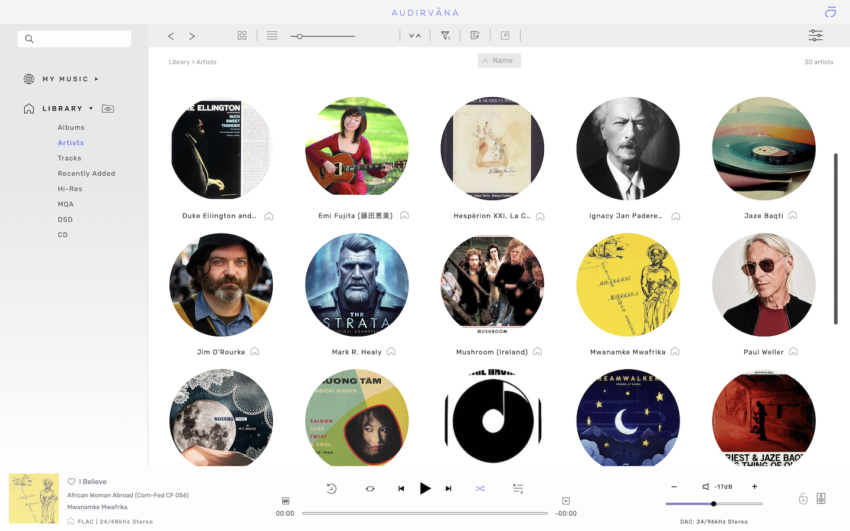
Task: Click the Play button
Action: (x=425, y=489)
